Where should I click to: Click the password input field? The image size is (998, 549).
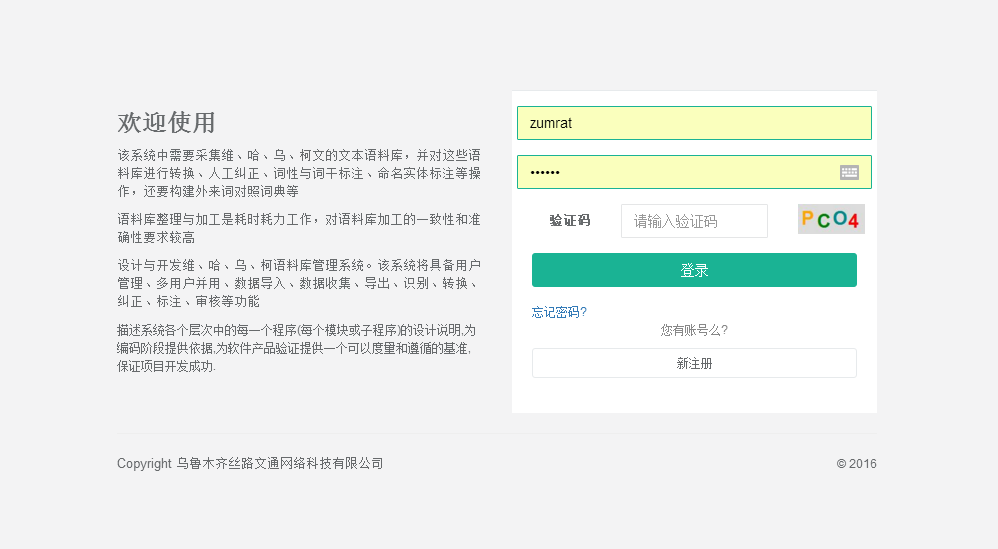(x=694, y=172)
